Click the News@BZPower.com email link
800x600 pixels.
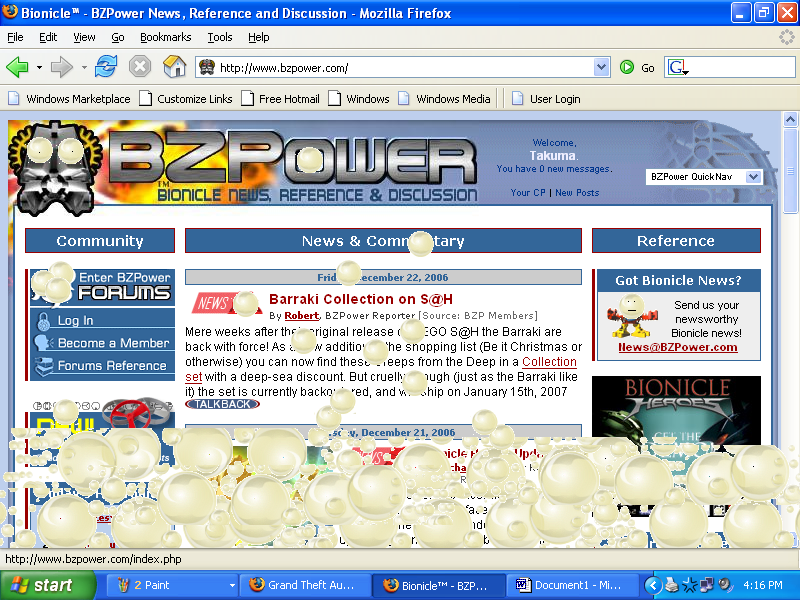click(678, 347)
